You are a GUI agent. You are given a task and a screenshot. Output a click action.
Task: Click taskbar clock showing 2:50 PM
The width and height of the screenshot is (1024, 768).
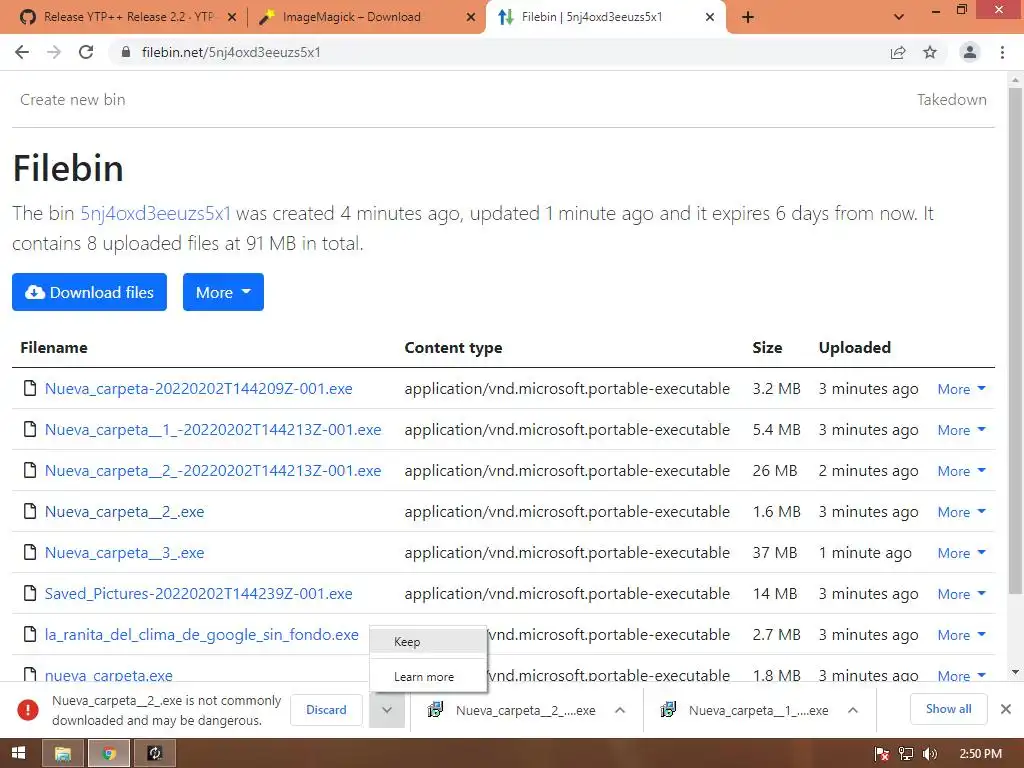pos(980,754)
